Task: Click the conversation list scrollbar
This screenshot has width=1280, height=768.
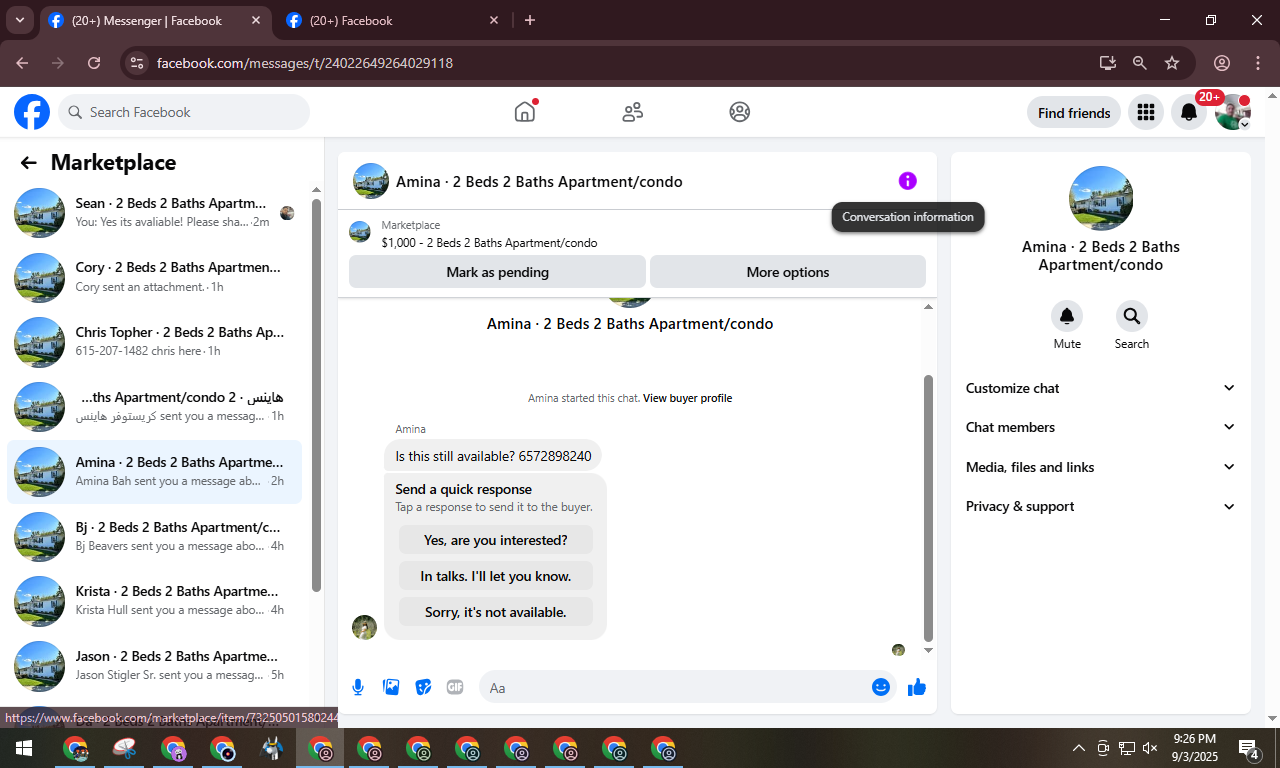Action: point(317,395)
